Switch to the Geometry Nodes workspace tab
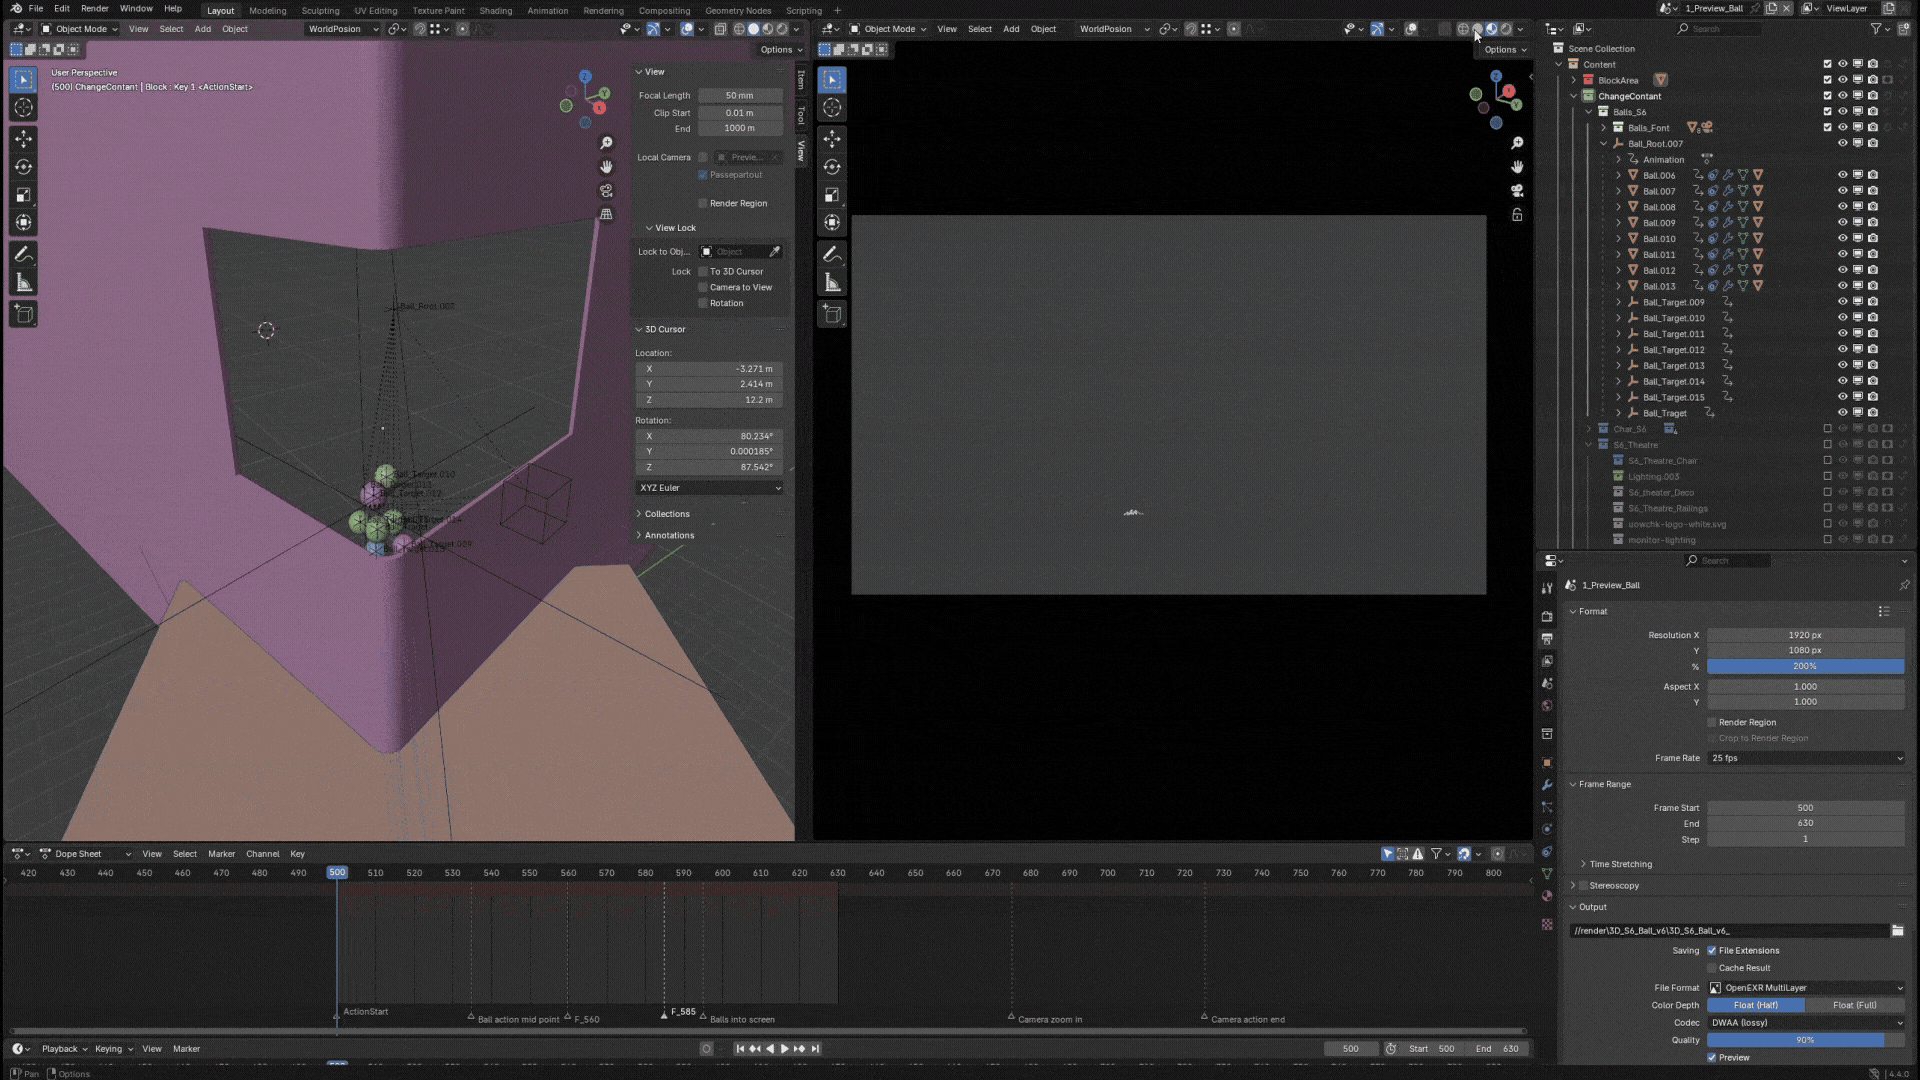This screenshot has width=1920, height=1080. coord(738,10)
